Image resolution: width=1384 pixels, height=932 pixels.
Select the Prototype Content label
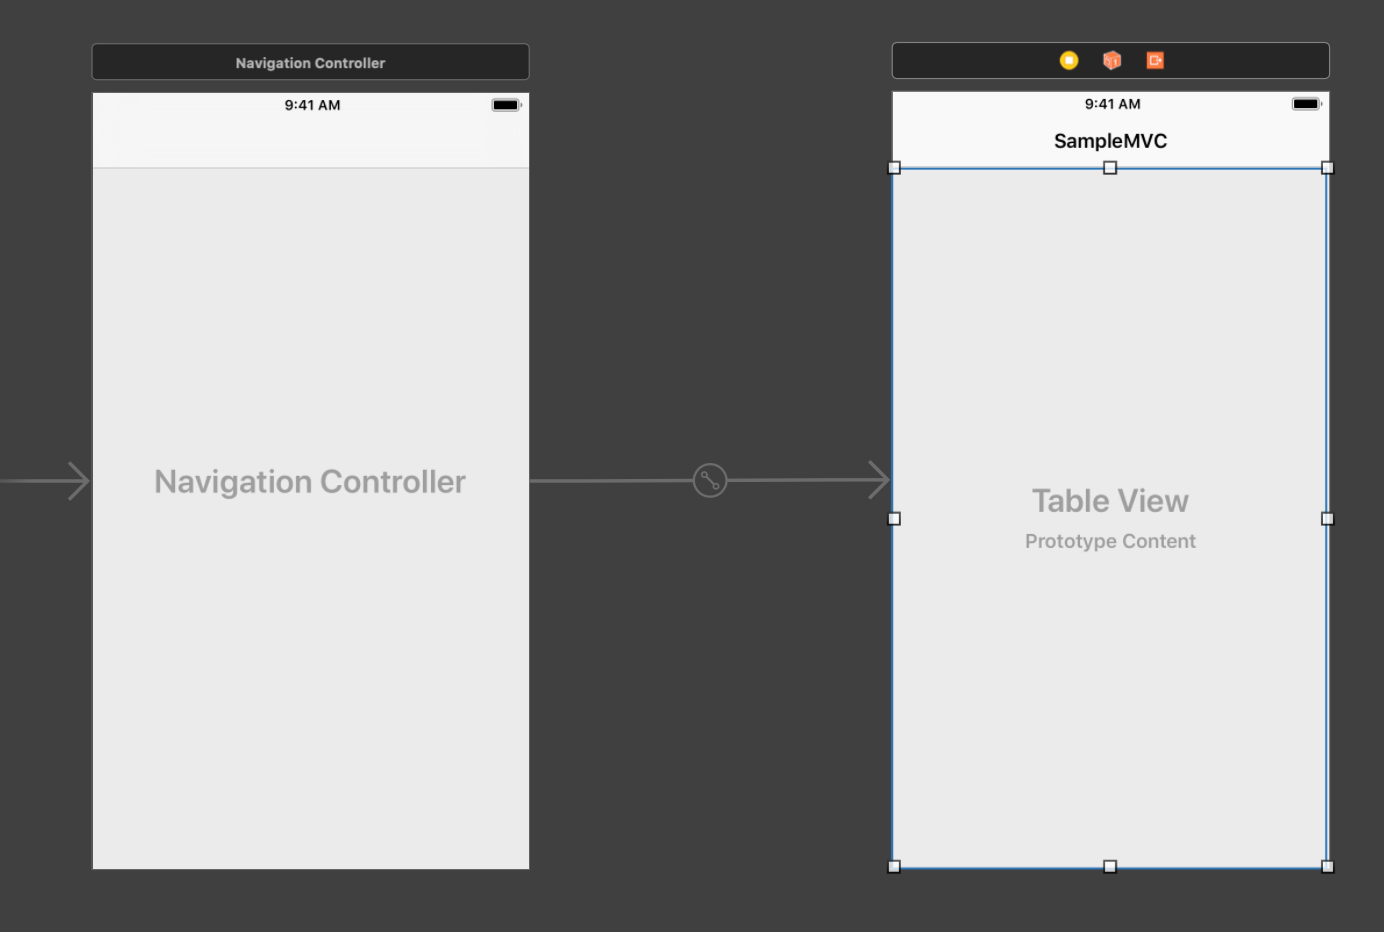(x=1110, y=540)
